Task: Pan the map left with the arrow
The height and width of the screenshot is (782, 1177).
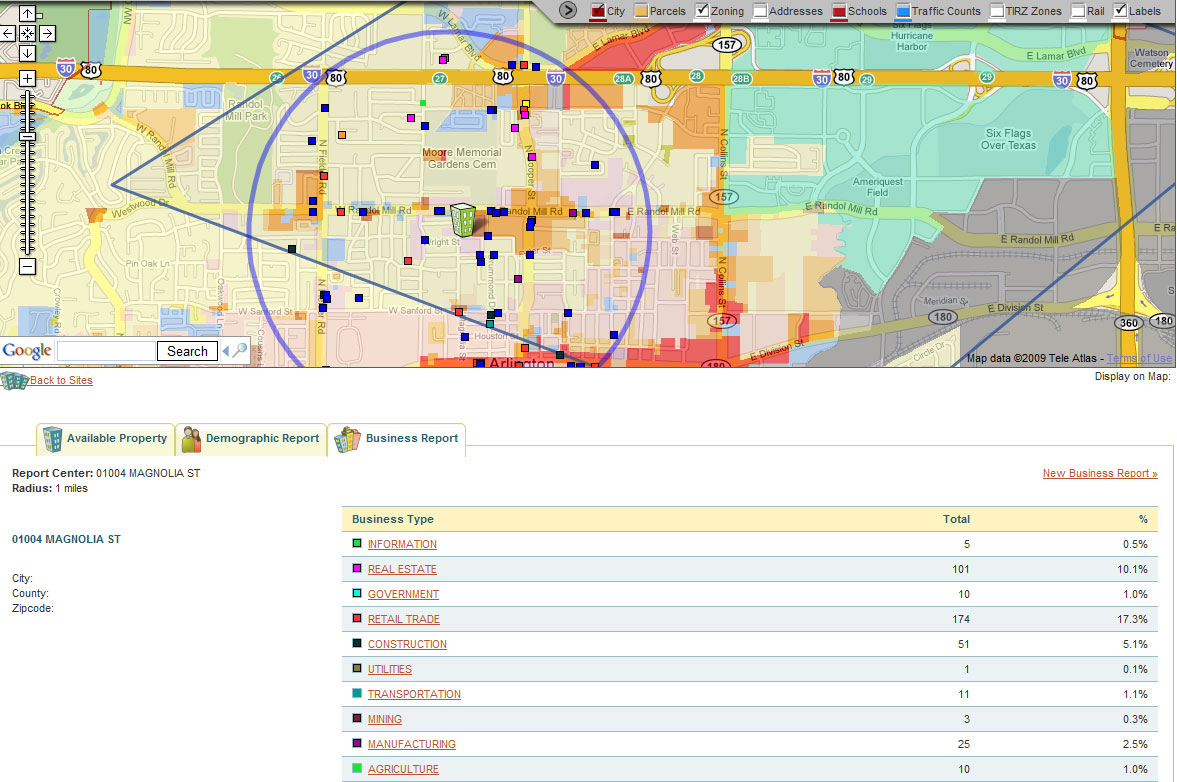Action: tap(8, 33)
